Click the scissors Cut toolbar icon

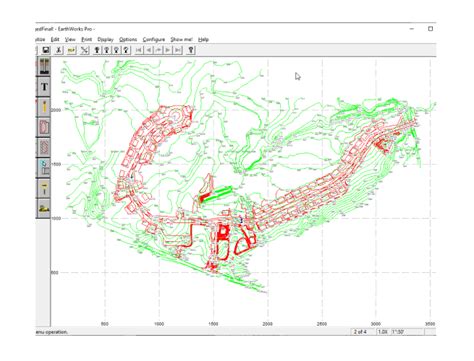[x=59, y=50]
